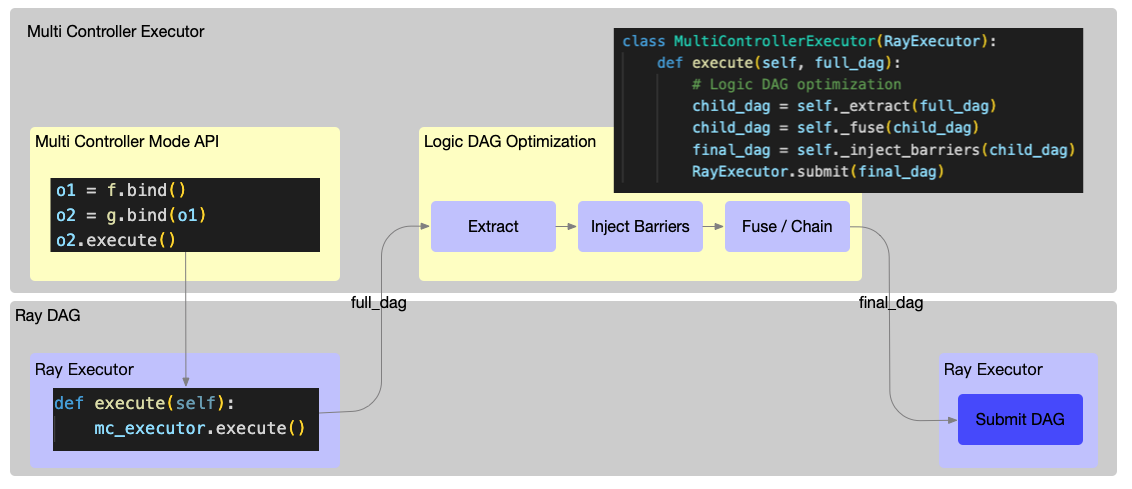Click the 'final_dag' edge label
This screenshot has height=489, width=1132.
[891, 303]
